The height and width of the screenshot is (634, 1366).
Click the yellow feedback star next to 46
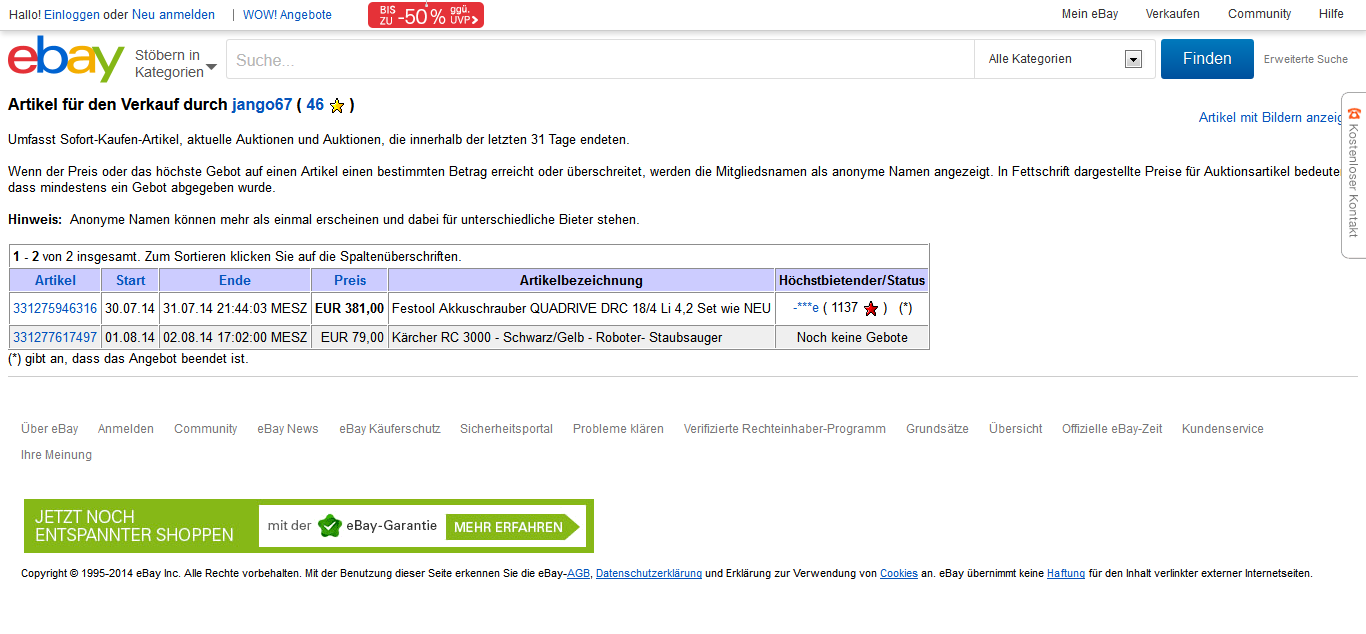pyautogui.click(x=337, y=105)
